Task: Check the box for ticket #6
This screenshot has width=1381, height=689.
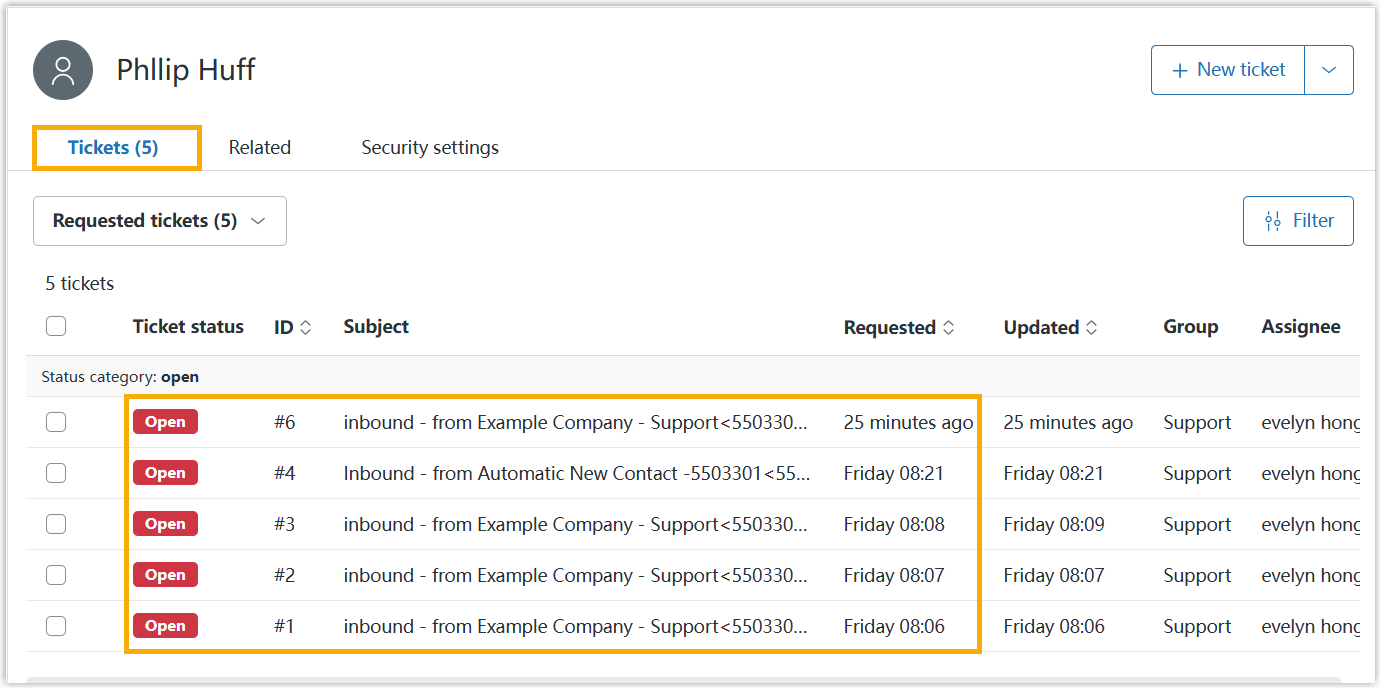Action: pos(56,422)
